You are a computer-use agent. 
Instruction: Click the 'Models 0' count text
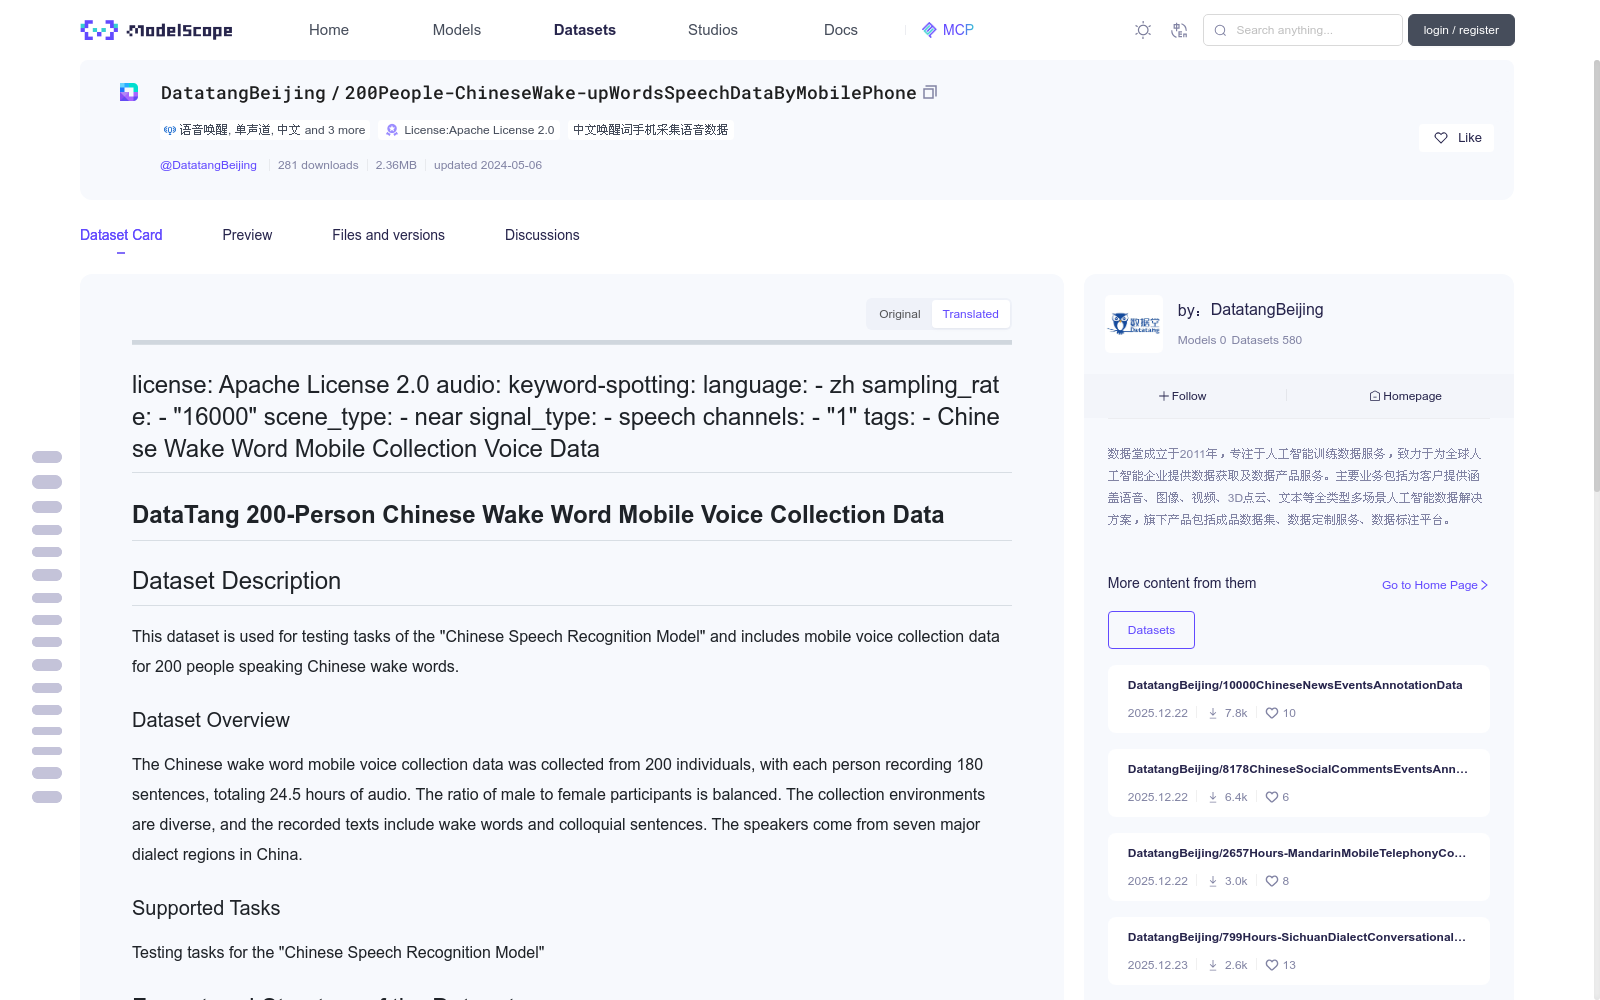click(1202, 340)
